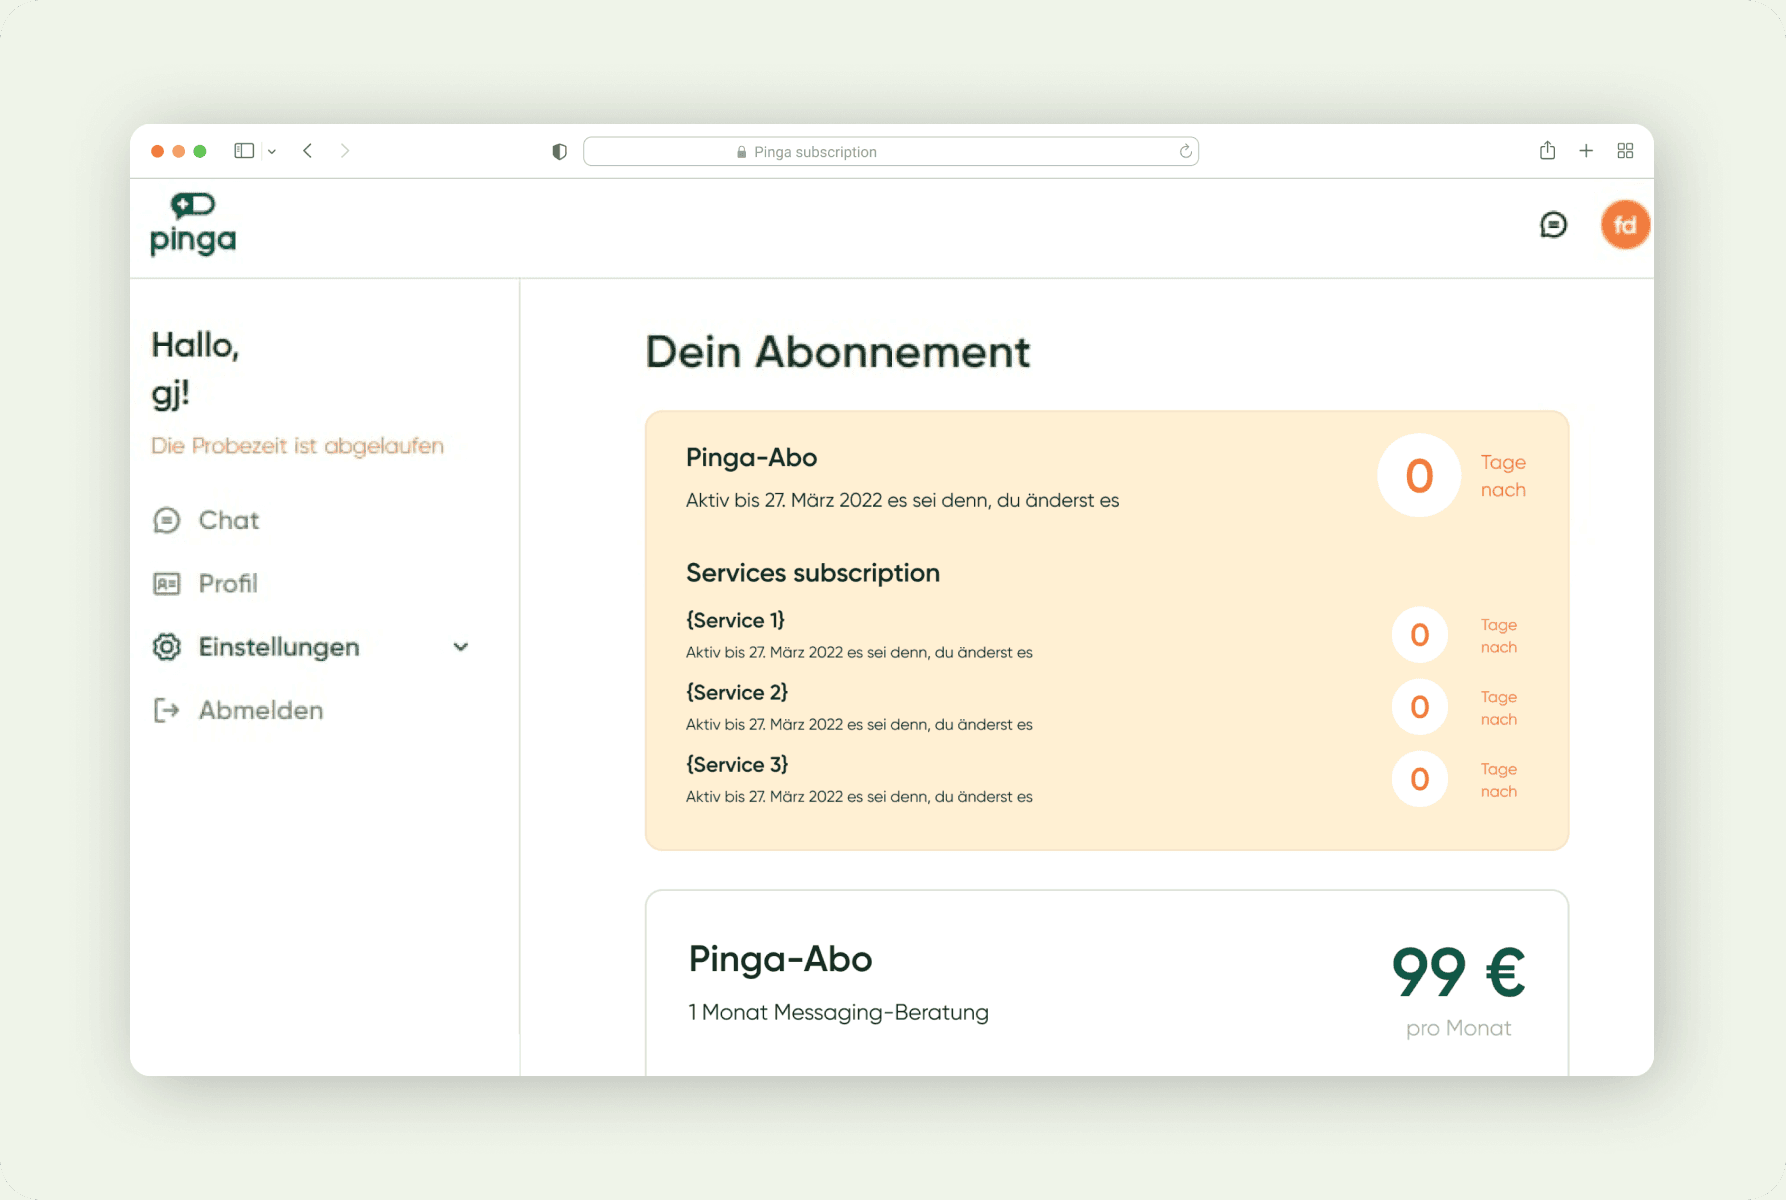Click the 'Hallo, gj!' greeting
Screen dimensions: 1786x1200
point(195,369)
